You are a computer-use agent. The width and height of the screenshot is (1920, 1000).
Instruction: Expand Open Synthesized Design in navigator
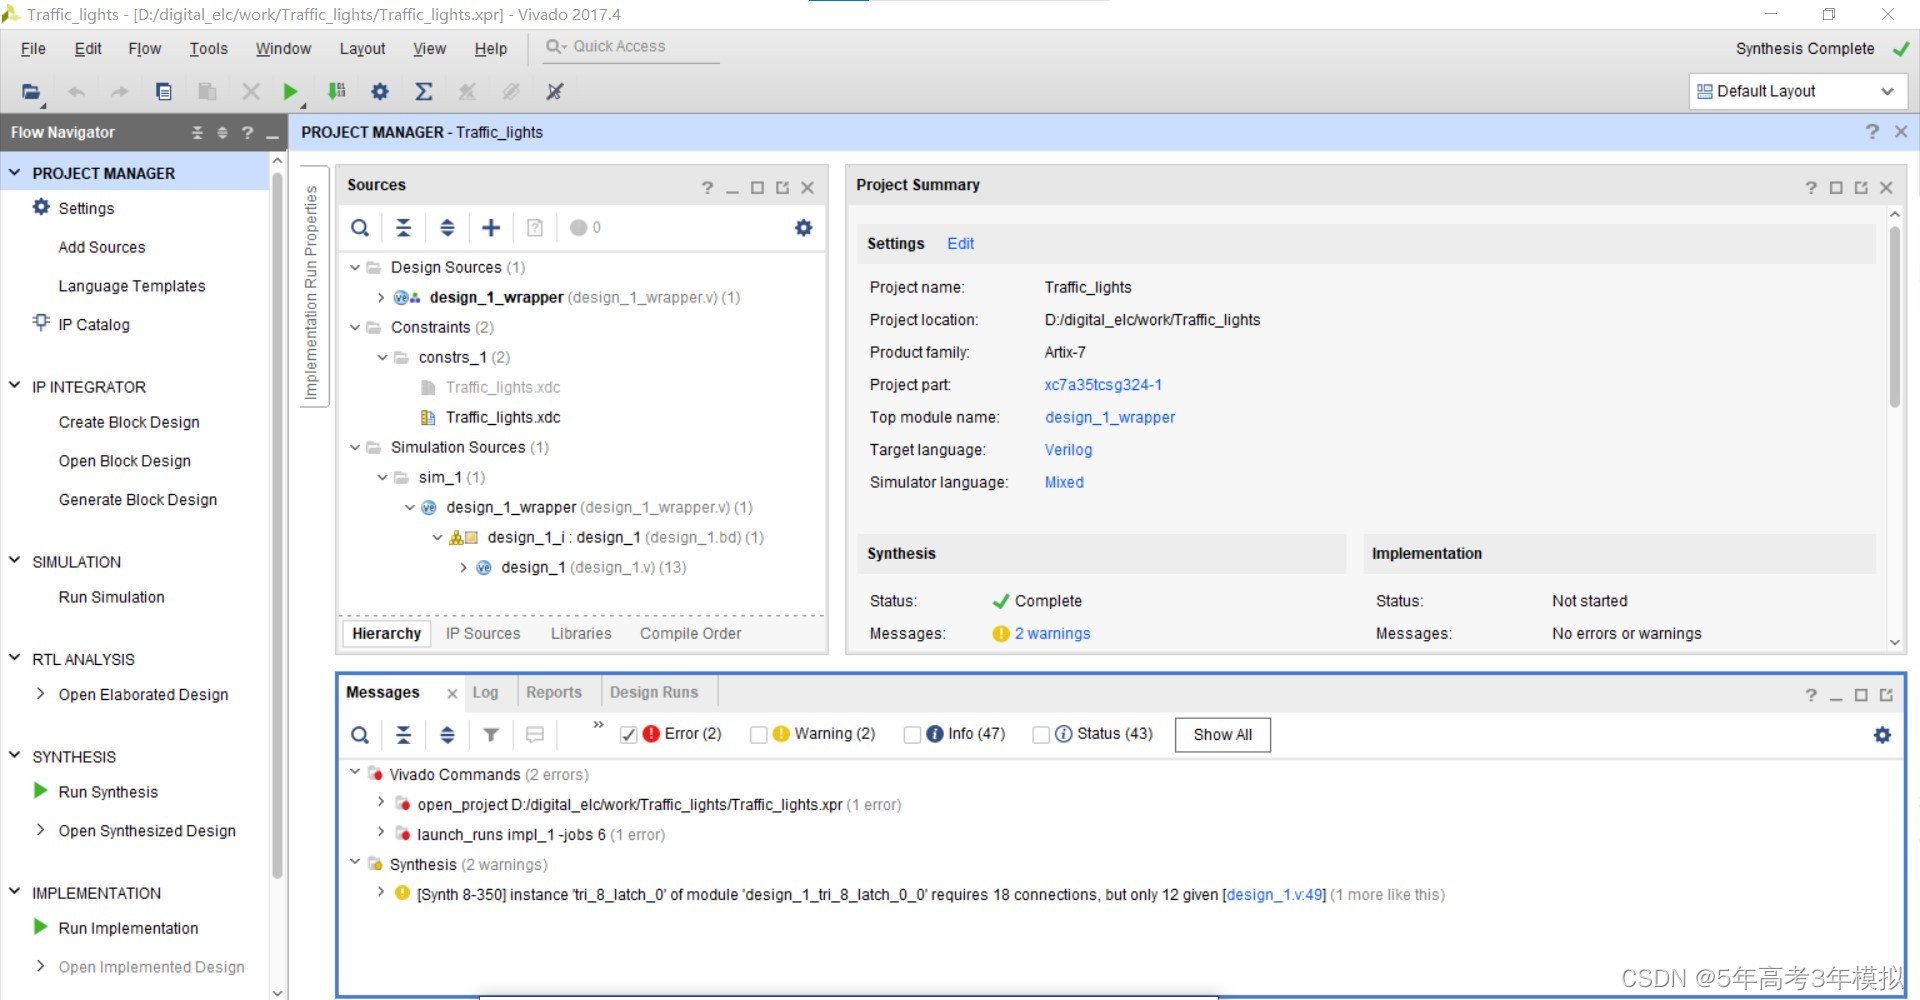[41, 830]
